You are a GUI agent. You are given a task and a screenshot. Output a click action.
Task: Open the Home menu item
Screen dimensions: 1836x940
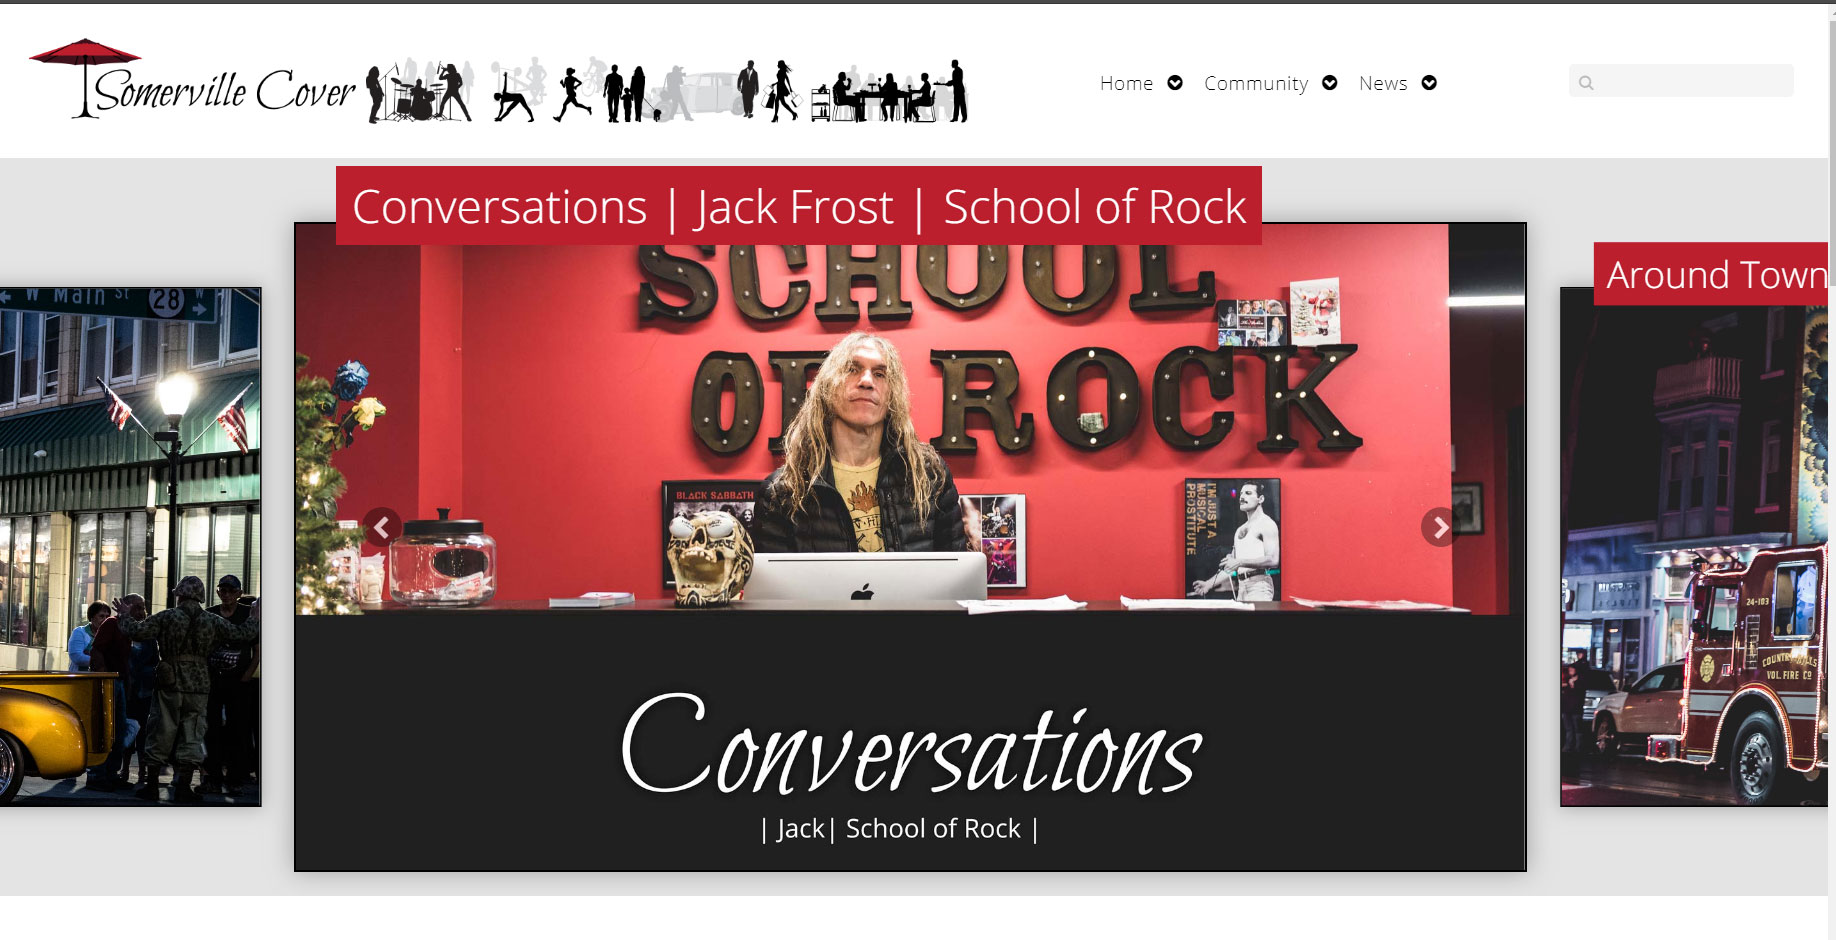click(1126, 83)
